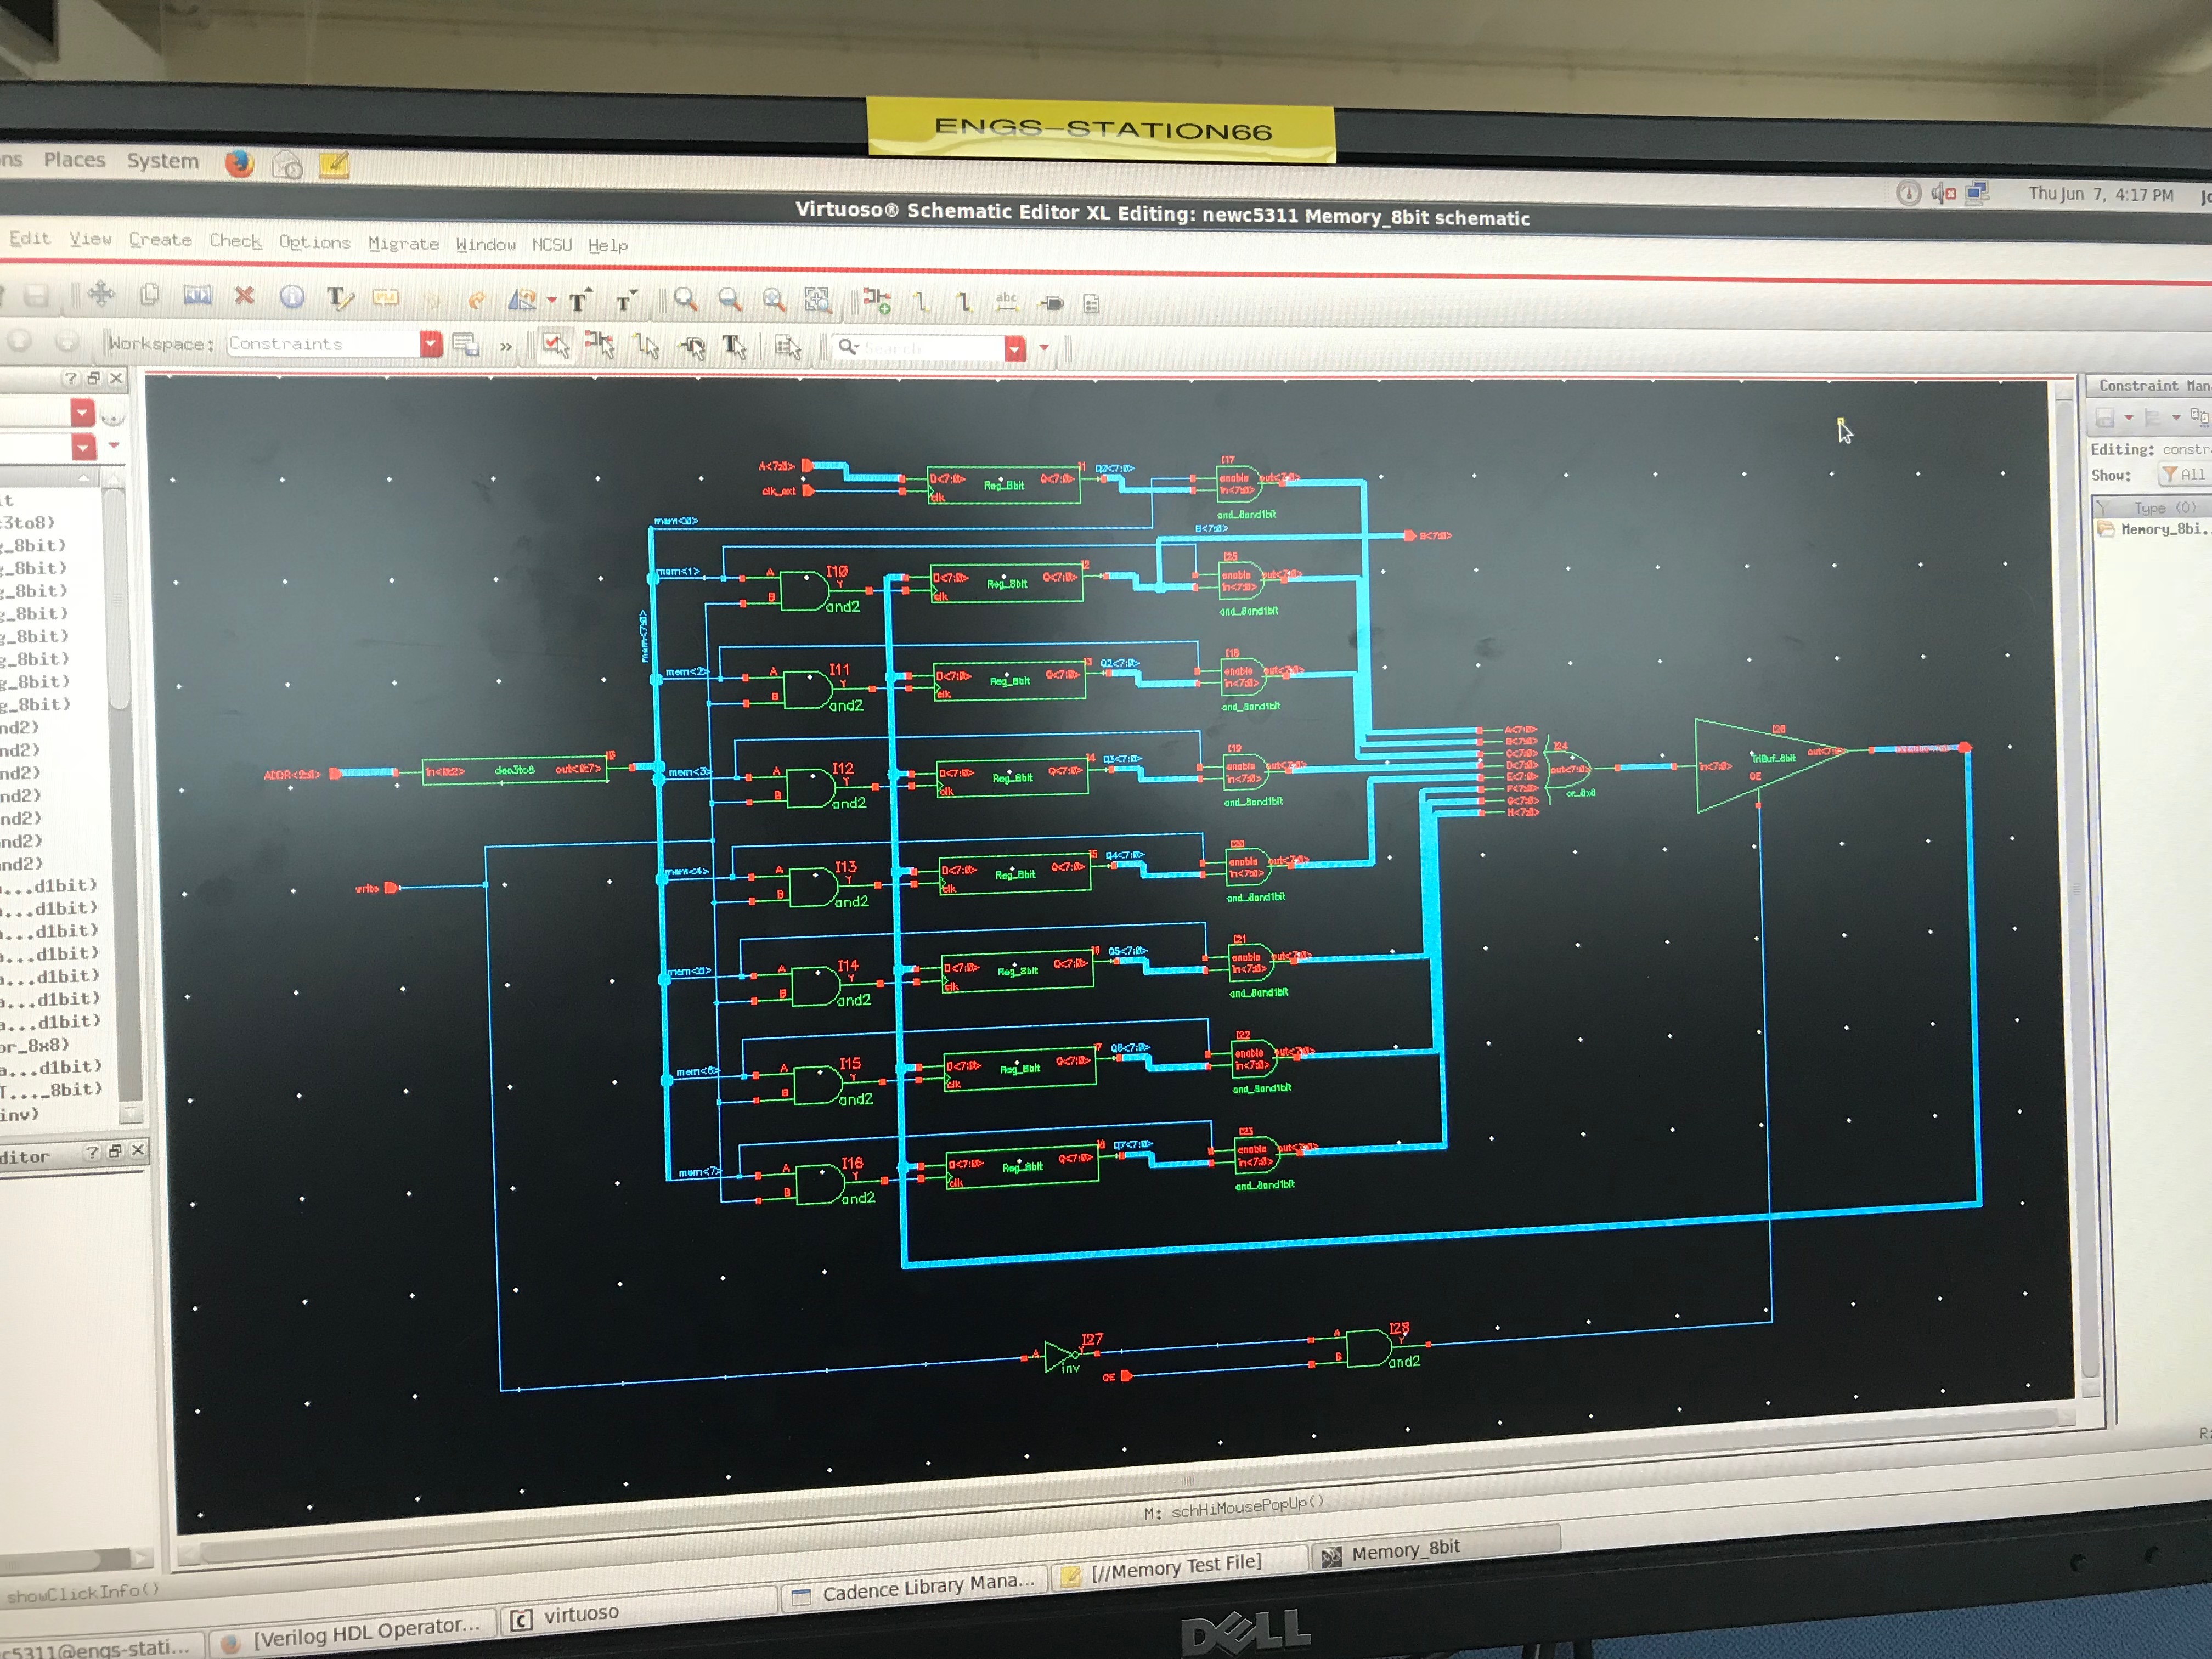Select Memory_8bi folder in Constraint Manager
This screenshot has height=1659, width=2212.
2153,529
